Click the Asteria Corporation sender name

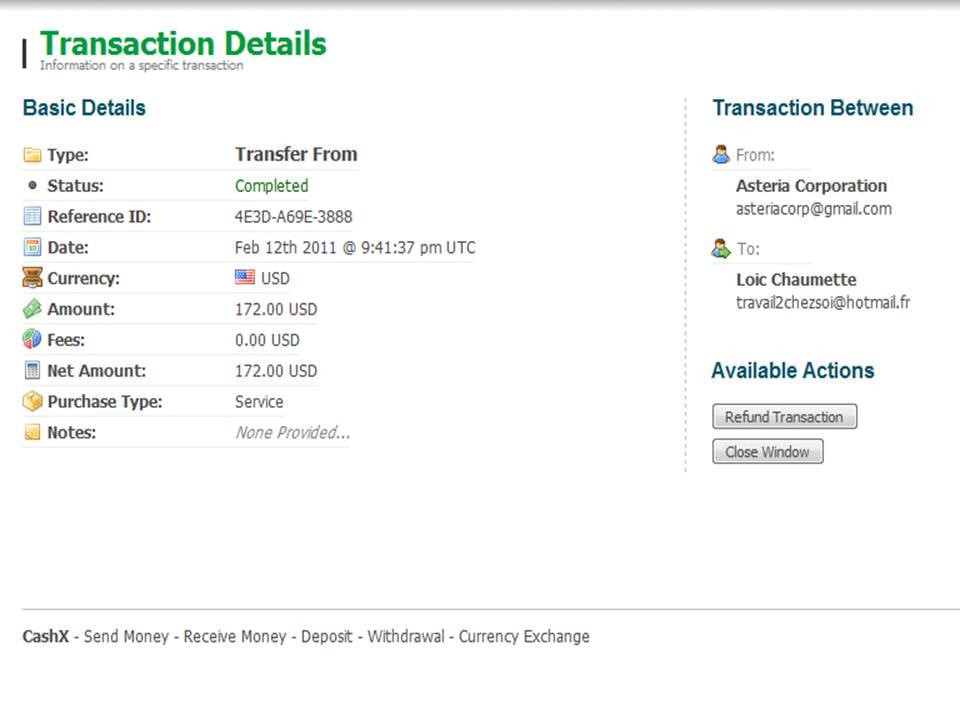click(x=811, y=186)
